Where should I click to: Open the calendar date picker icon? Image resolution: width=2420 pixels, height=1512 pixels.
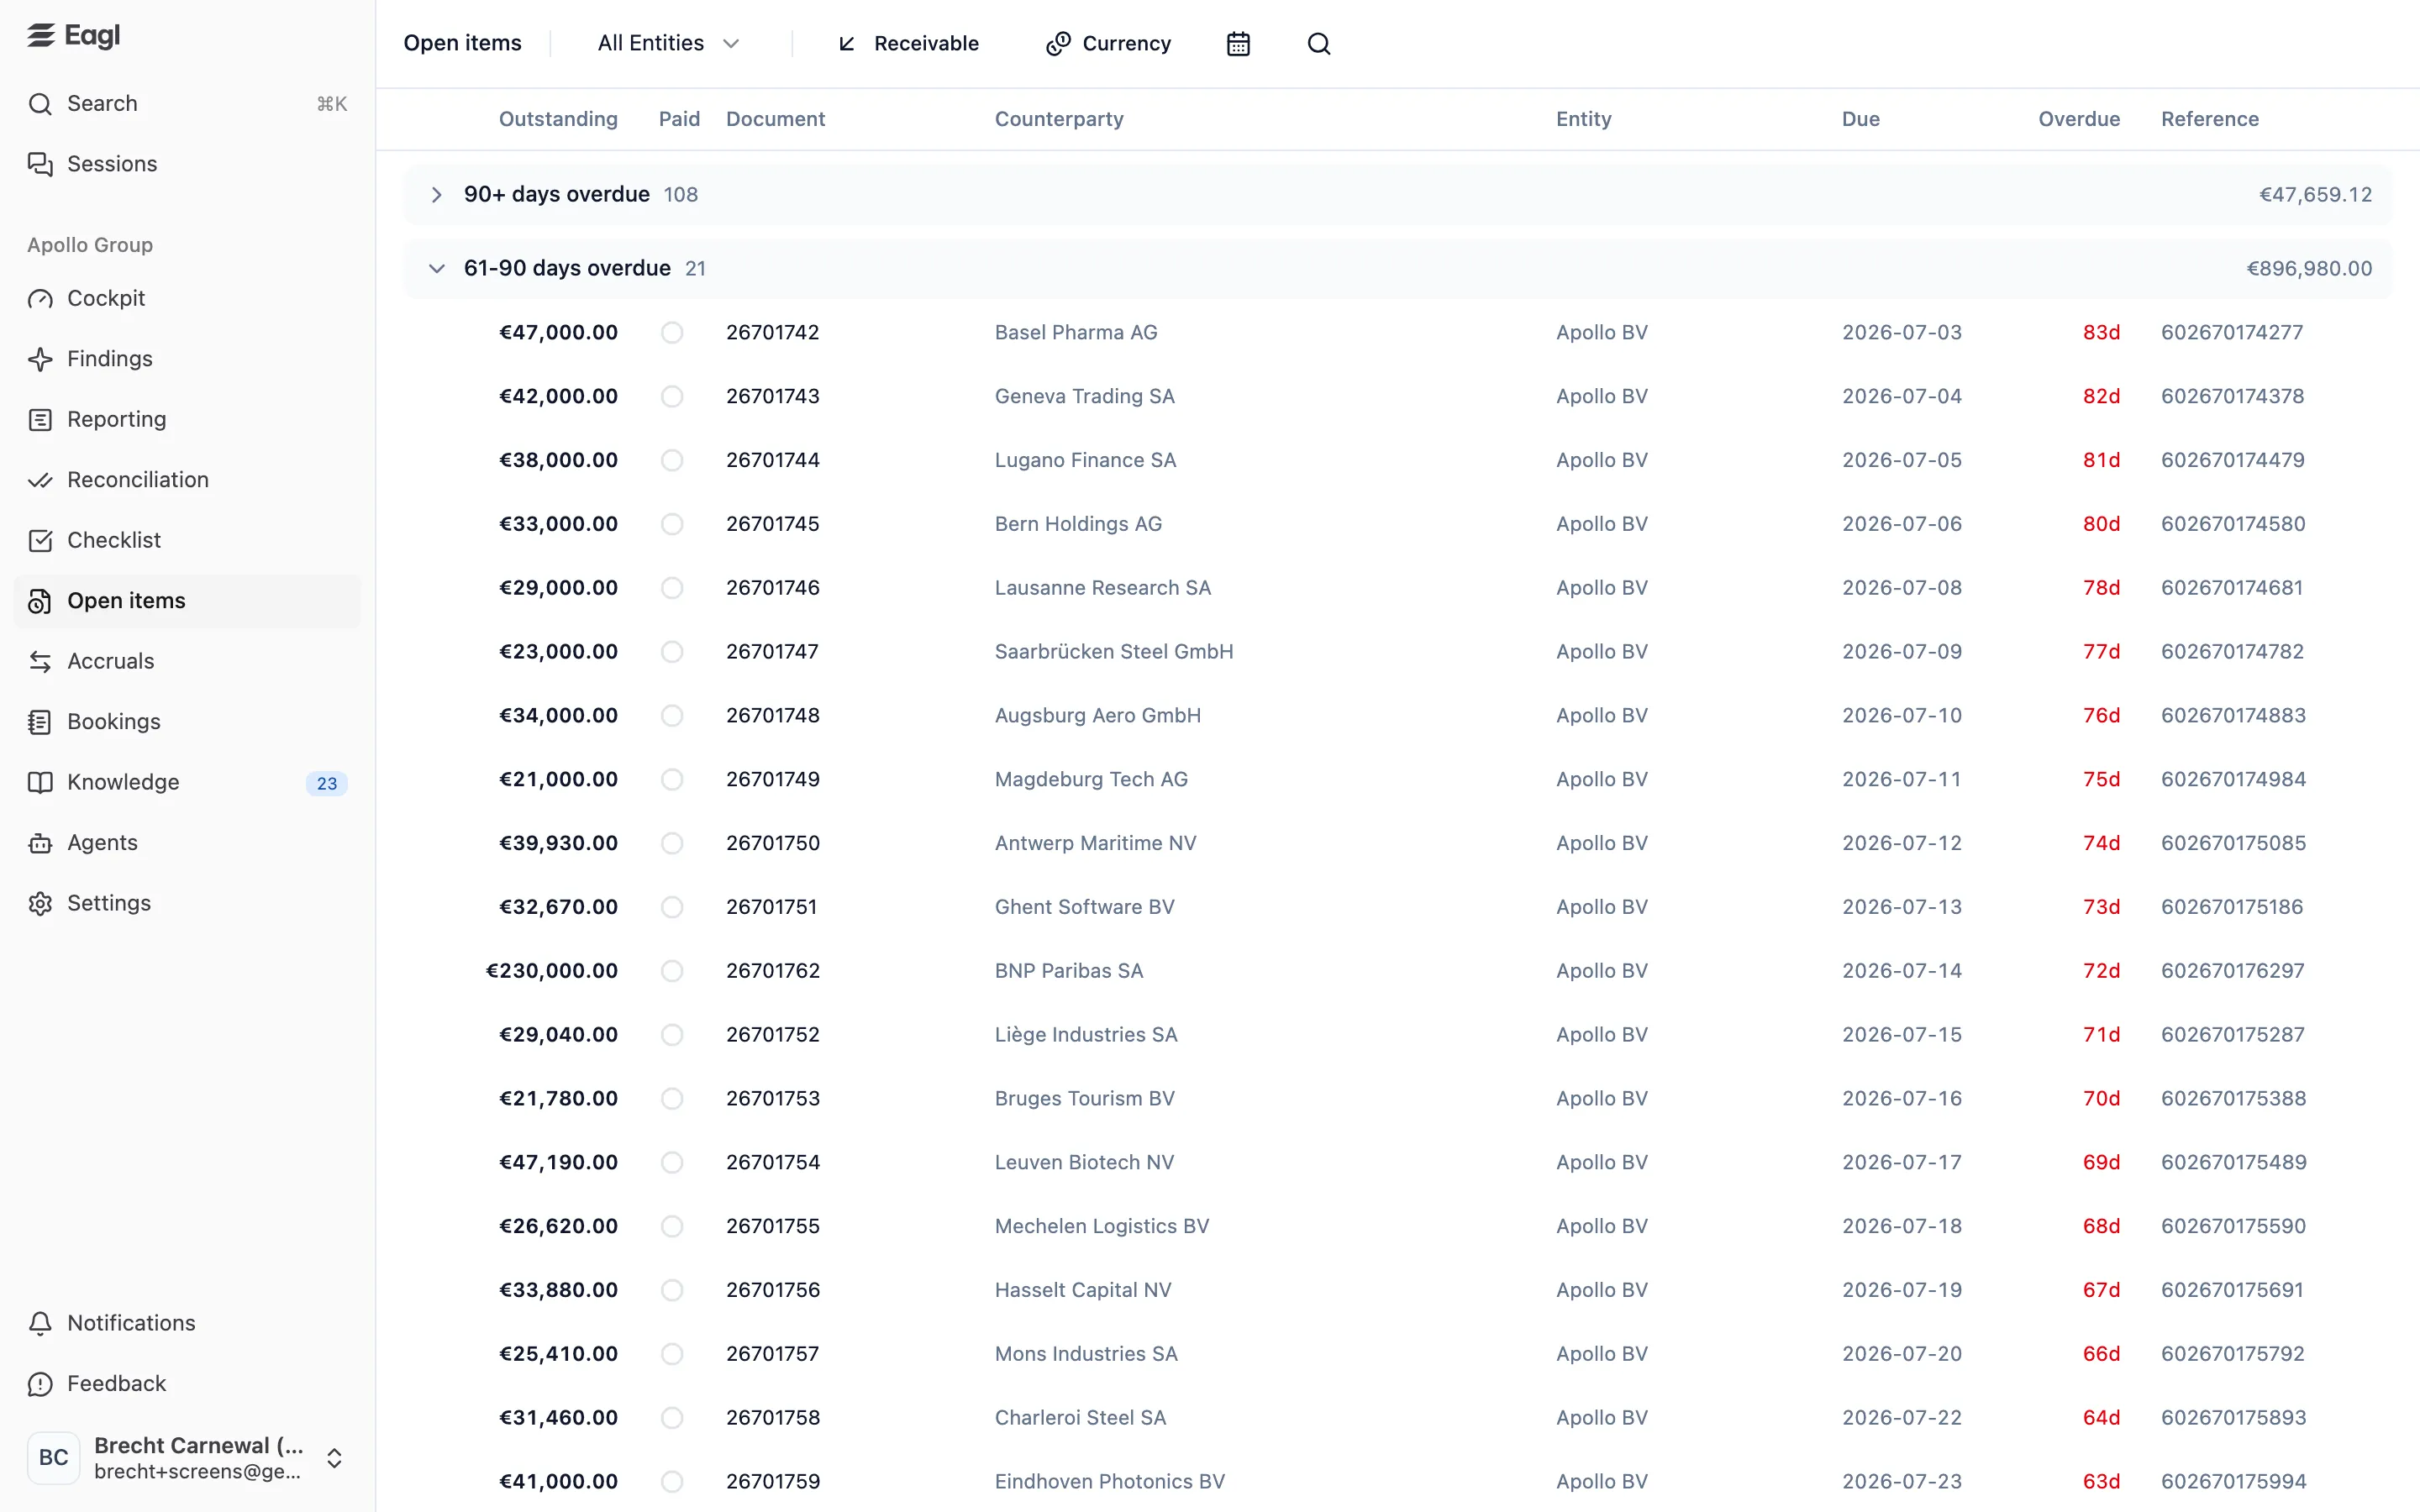(1238, 44)
